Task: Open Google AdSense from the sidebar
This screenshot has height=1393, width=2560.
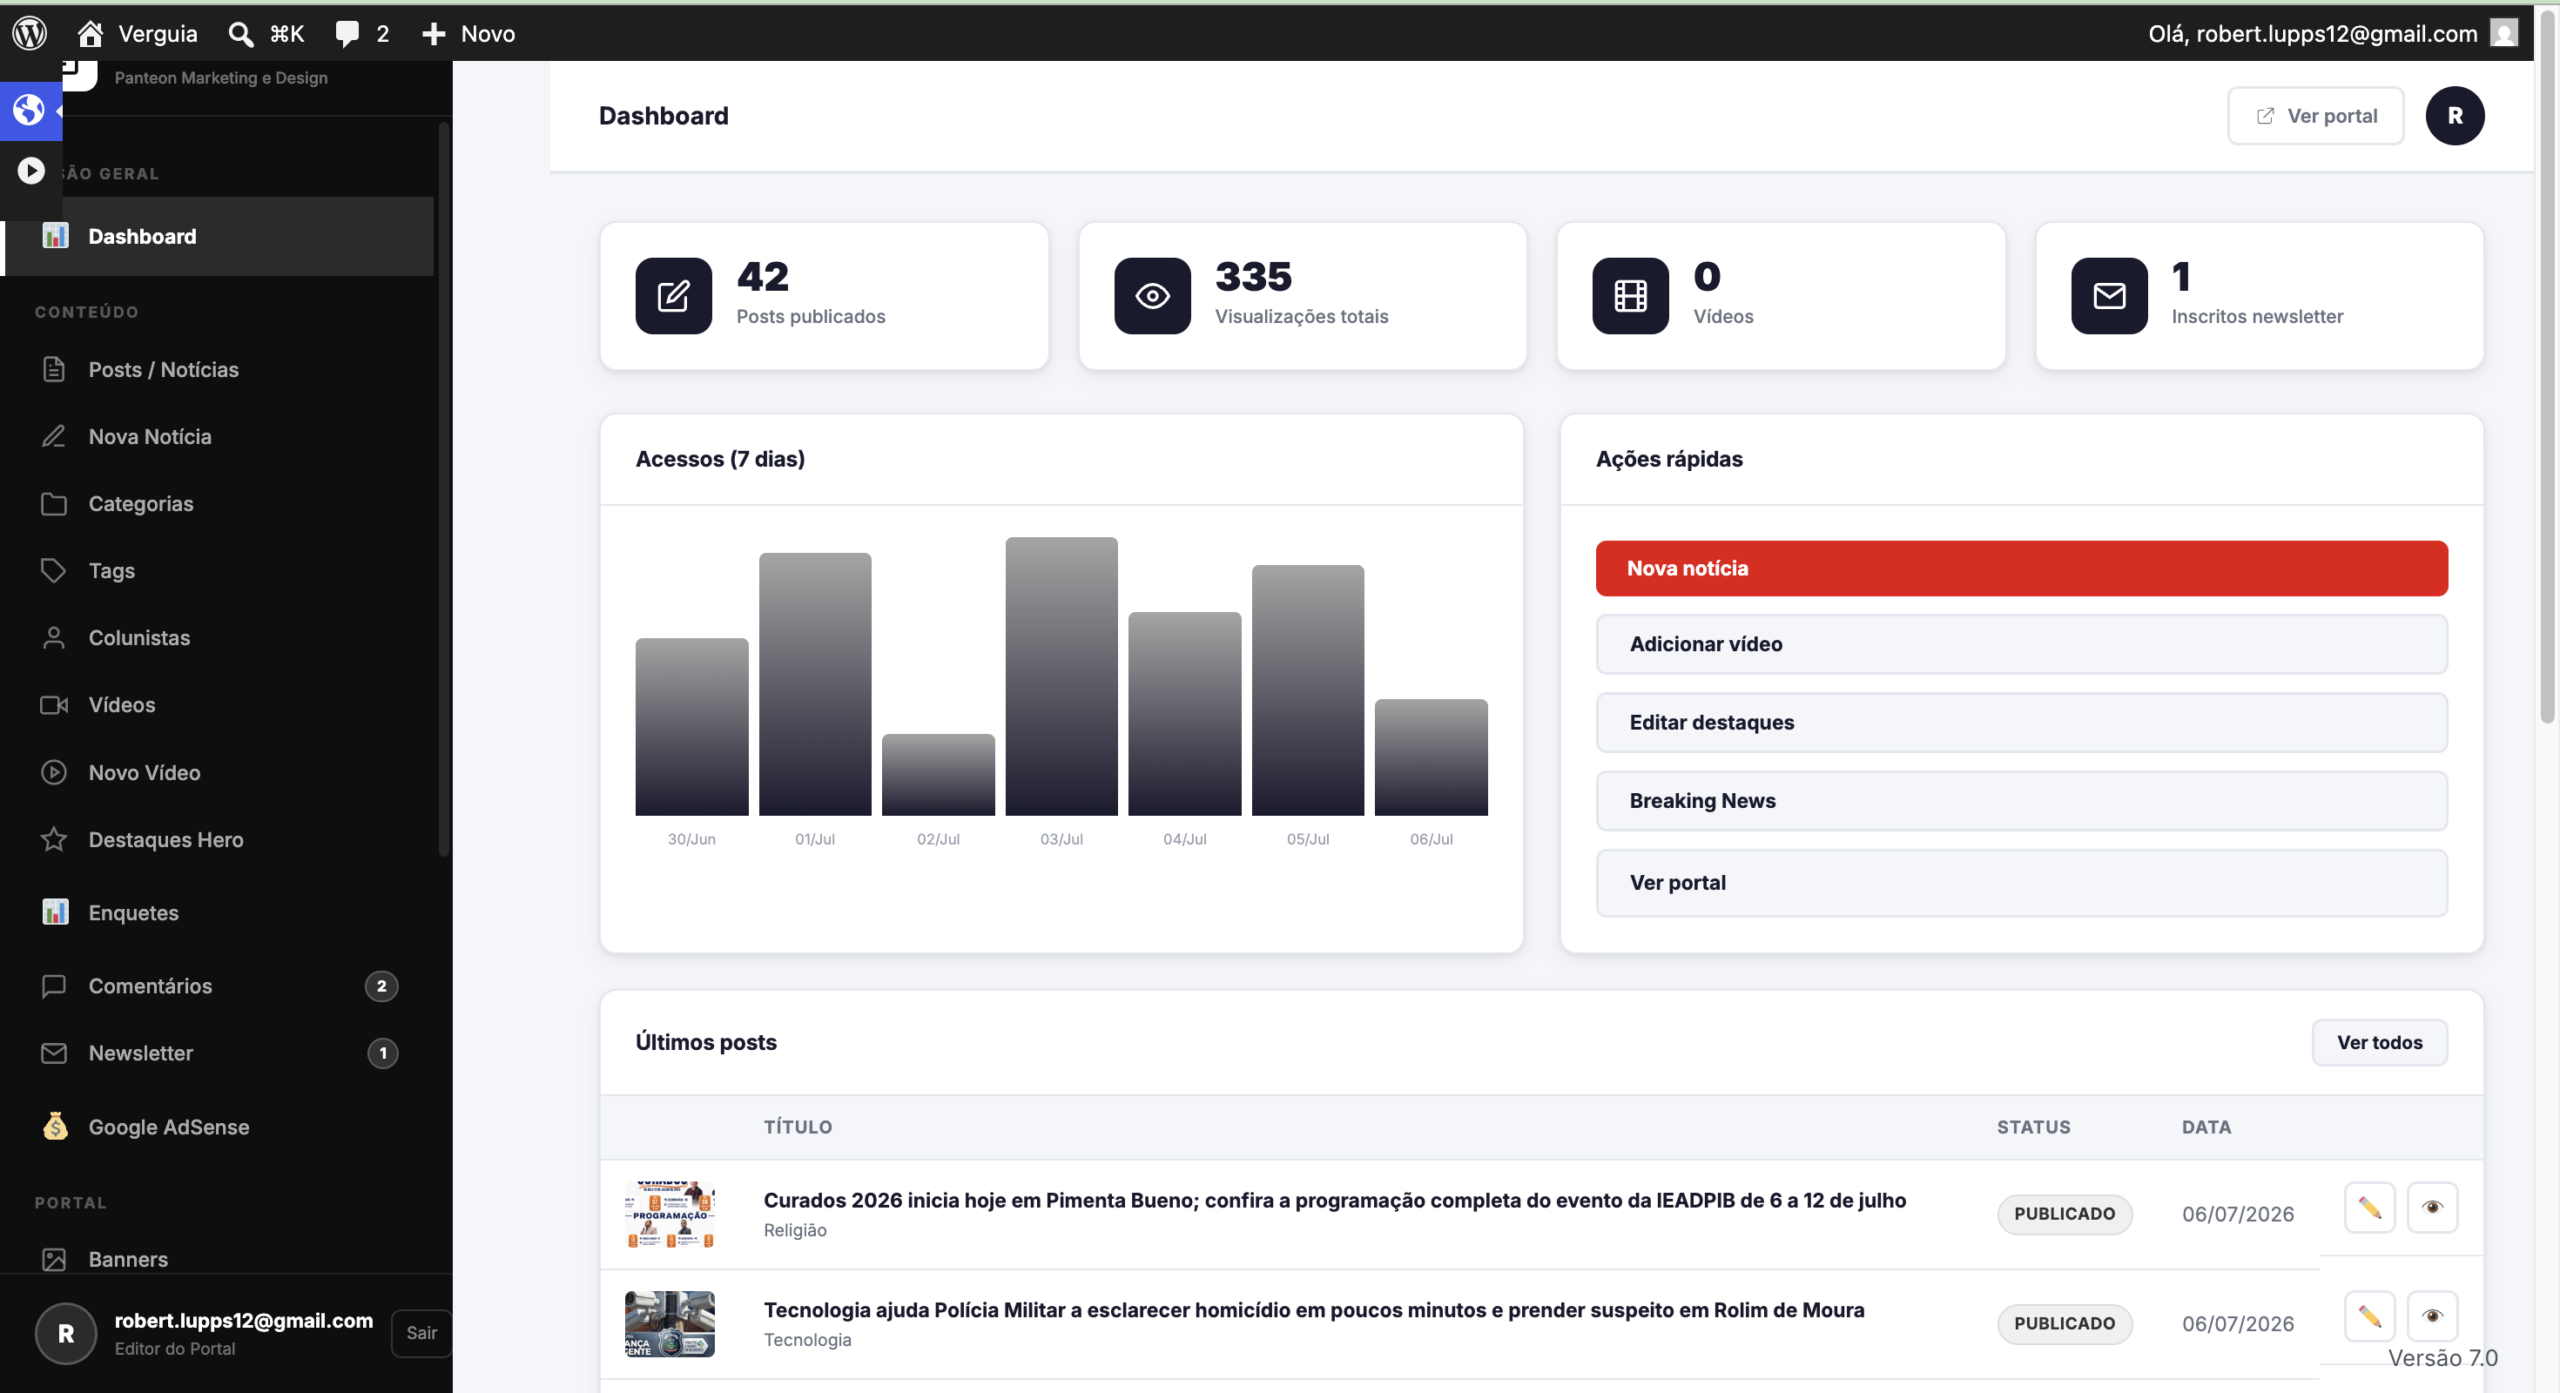Action: (168, 1127)
